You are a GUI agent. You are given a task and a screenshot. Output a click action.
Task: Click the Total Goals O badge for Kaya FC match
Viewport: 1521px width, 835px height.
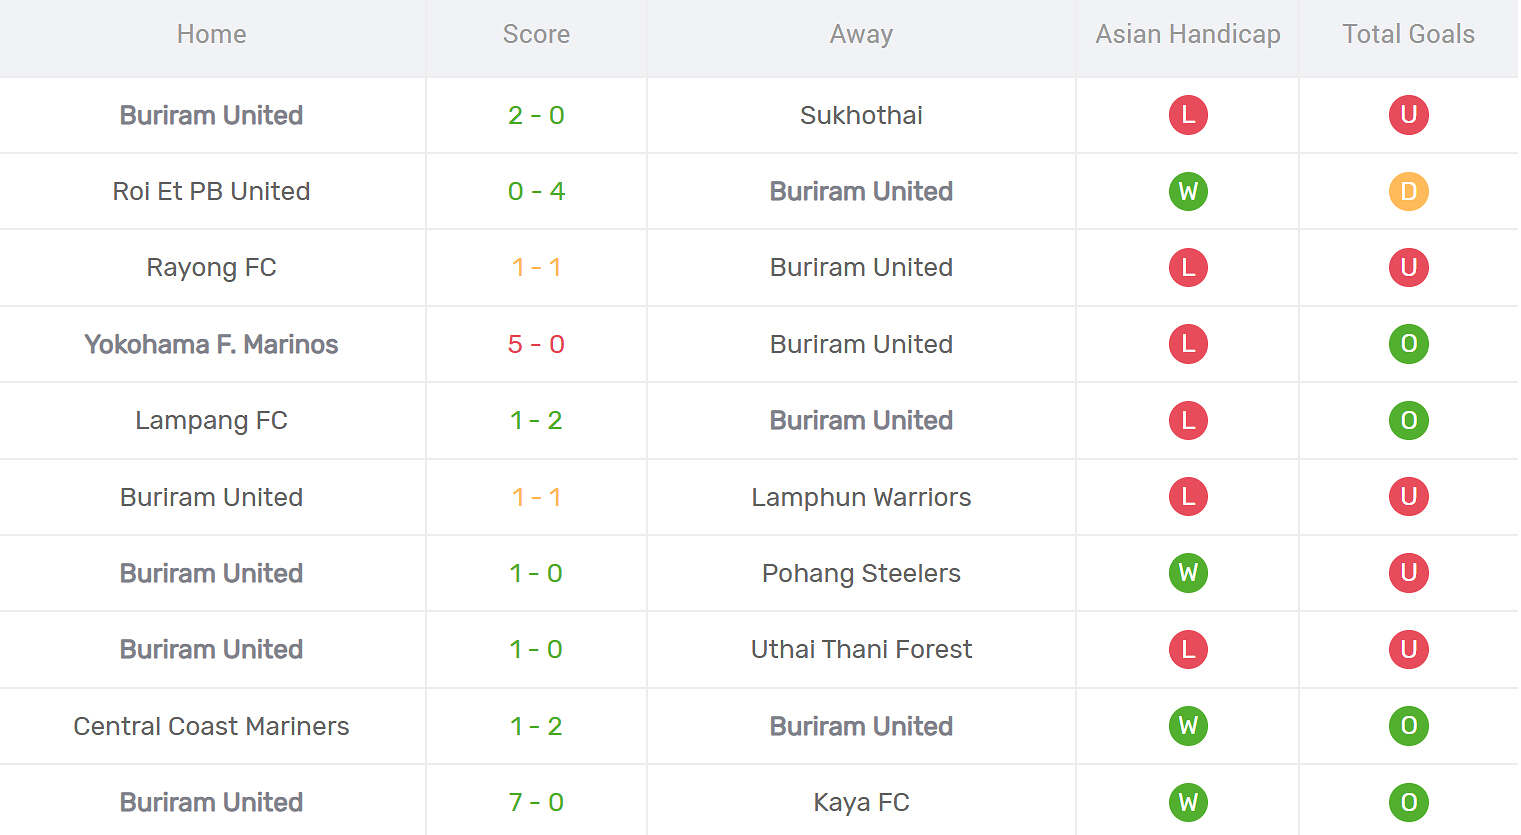[x=1408, y=802]
